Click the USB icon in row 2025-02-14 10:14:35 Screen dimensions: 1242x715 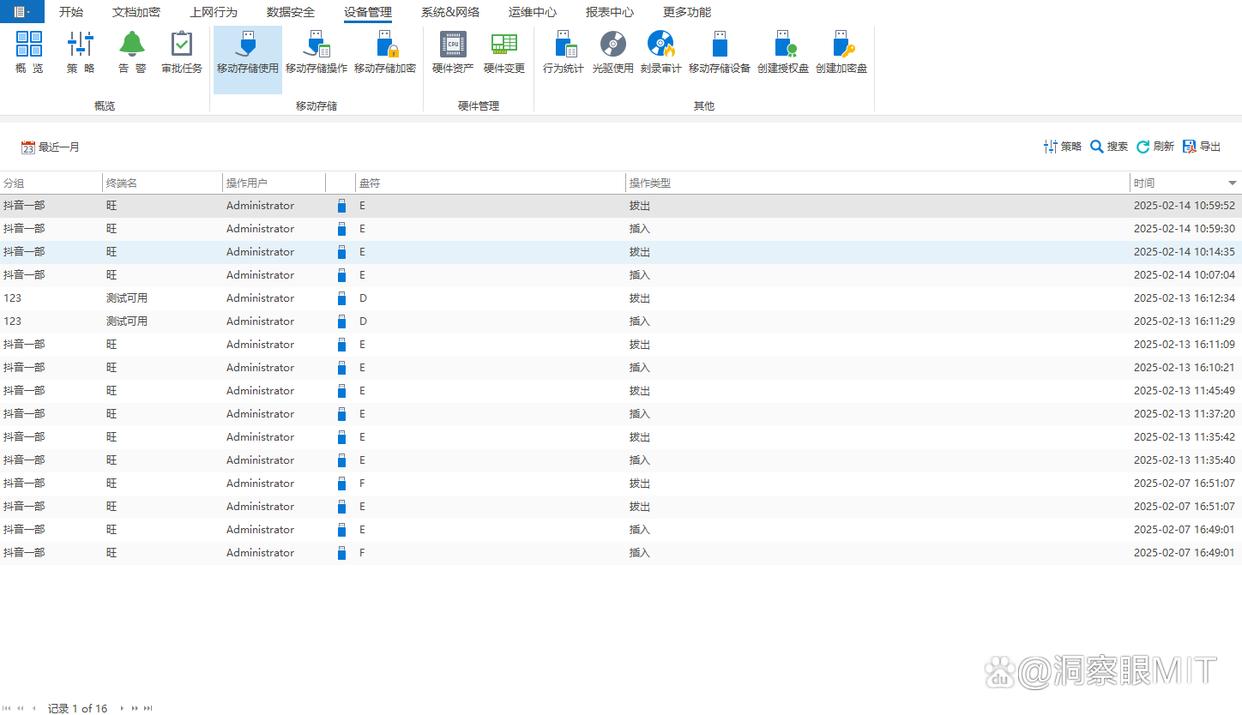click(x=341, y=252)
